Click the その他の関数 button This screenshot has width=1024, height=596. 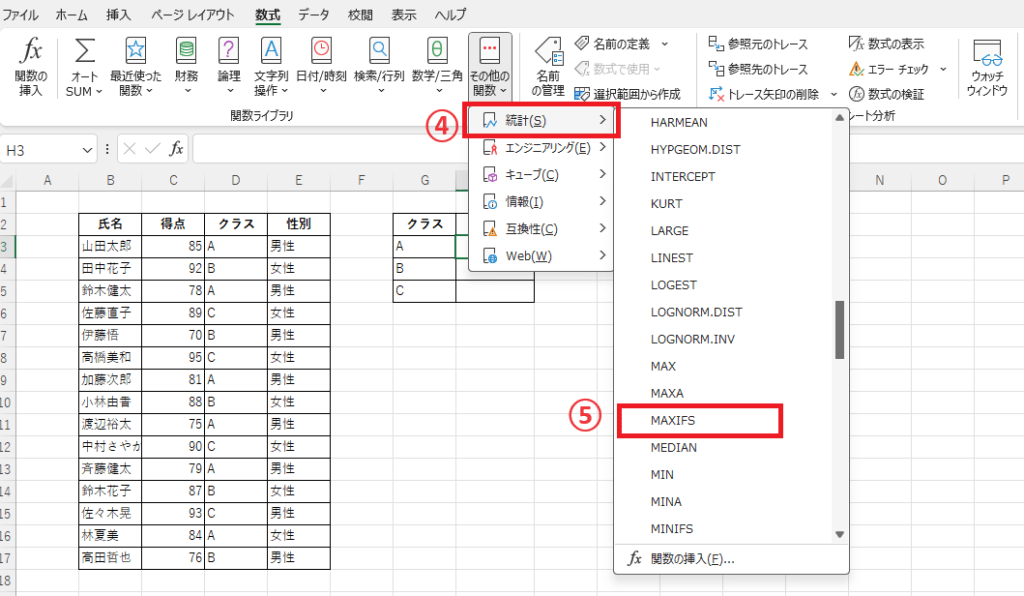[x=490, y=67]
